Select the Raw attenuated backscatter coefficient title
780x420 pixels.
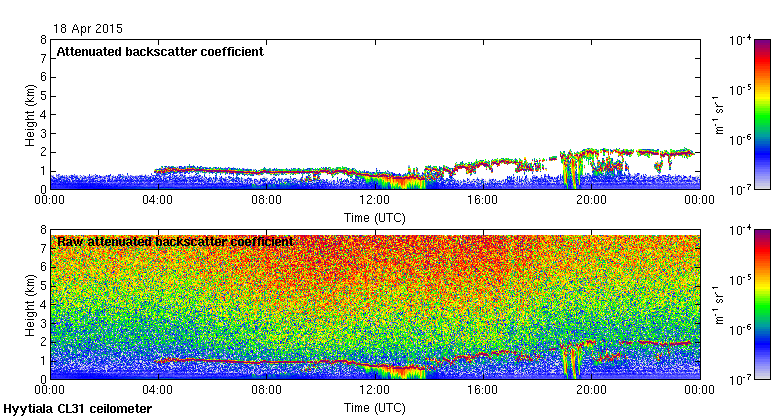(175, 242)
